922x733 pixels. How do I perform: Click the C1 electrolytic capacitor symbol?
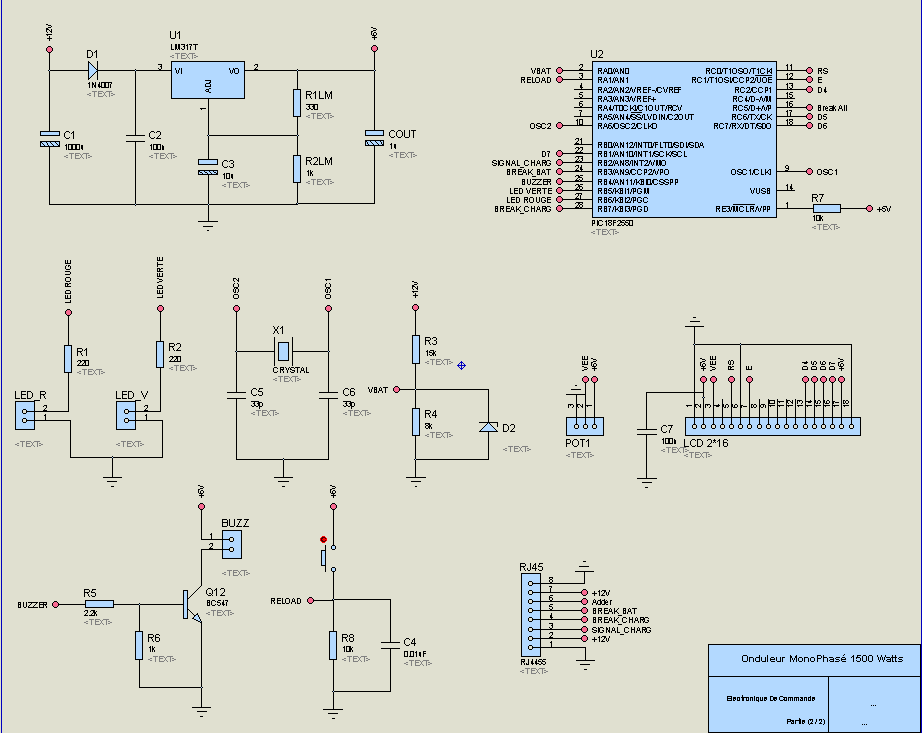click(50, 139)
